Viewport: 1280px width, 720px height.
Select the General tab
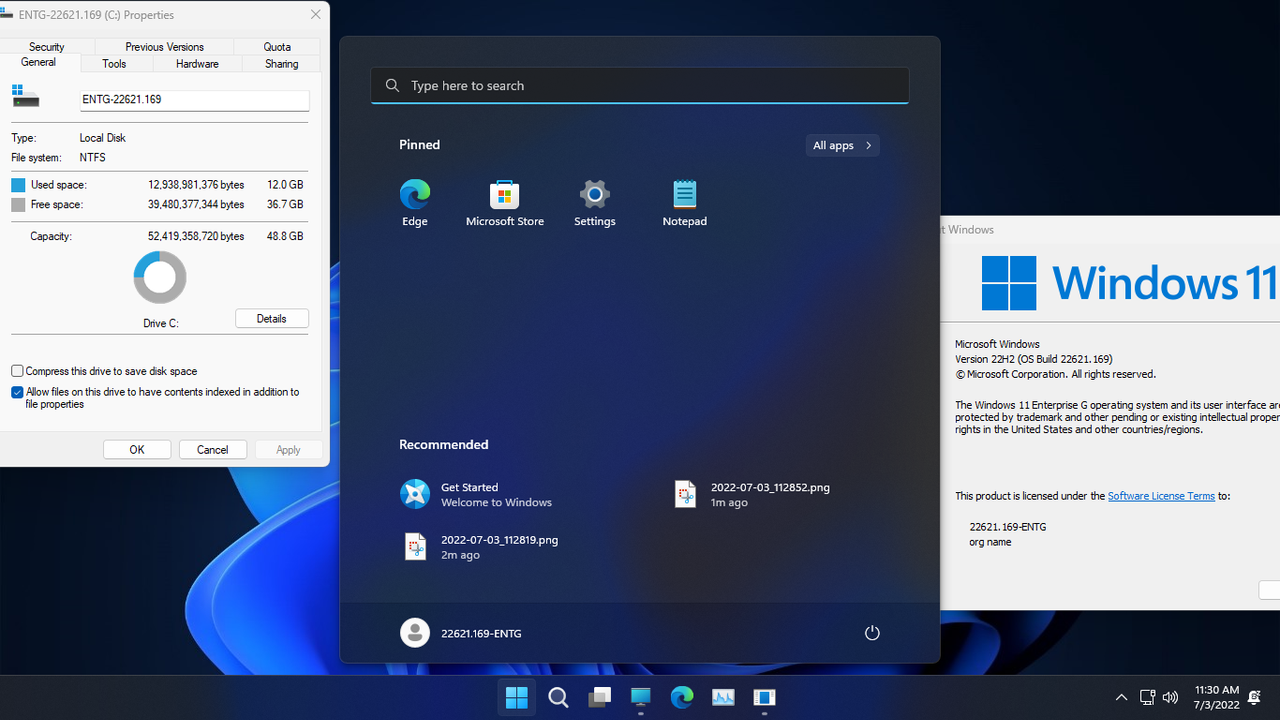[38, 62]
